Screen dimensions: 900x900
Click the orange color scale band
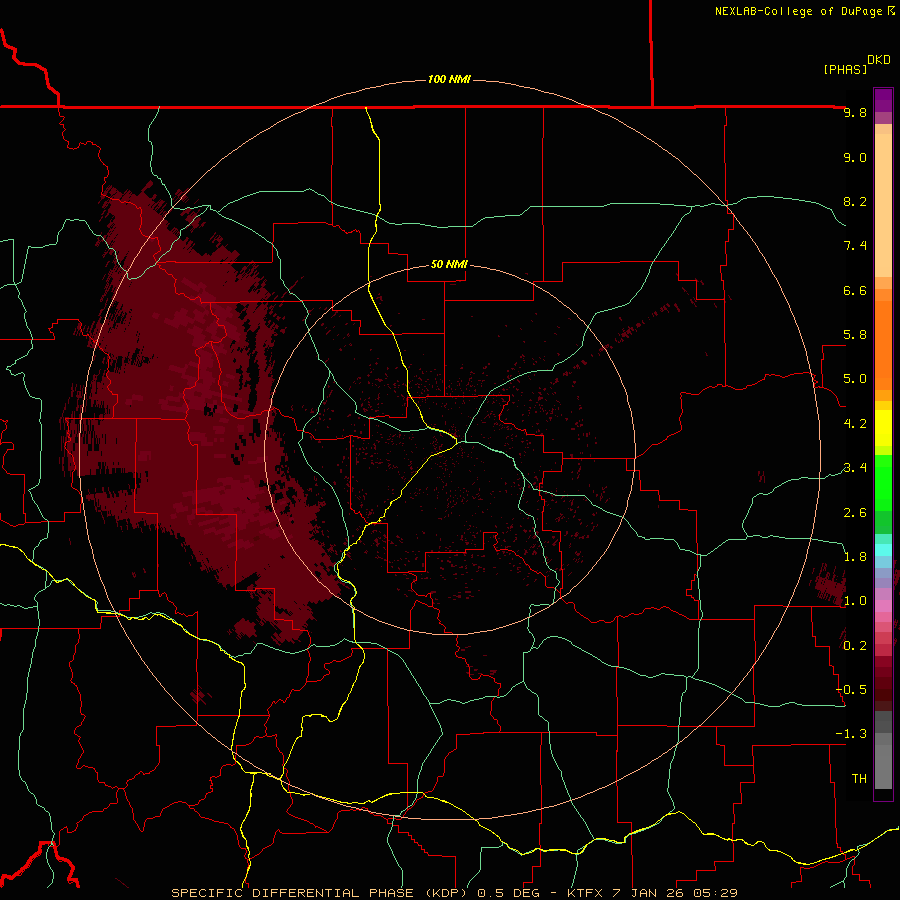pyautogui.click(x=883, y=346)
